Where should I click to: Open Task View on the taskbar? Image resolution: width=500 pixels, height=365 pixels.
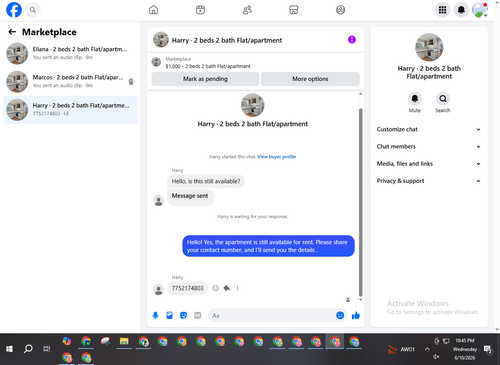pos(47,349)
